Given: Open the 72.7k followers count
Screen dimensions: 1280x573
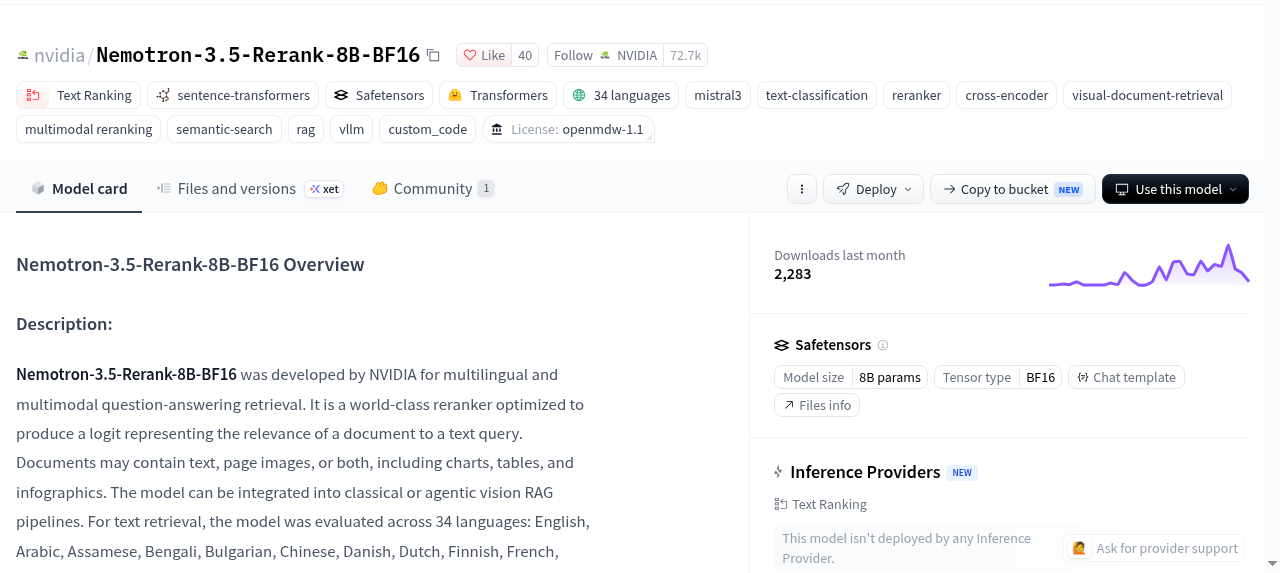Looking at the screenshot, I should [685, 55].
